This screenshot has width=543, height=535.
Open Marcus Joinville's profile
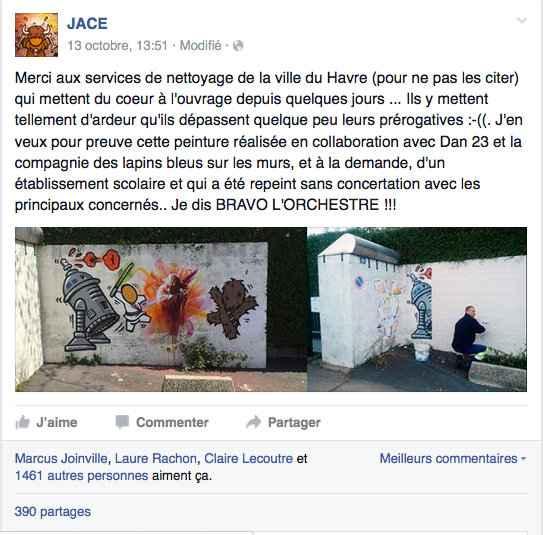(61, 458)
